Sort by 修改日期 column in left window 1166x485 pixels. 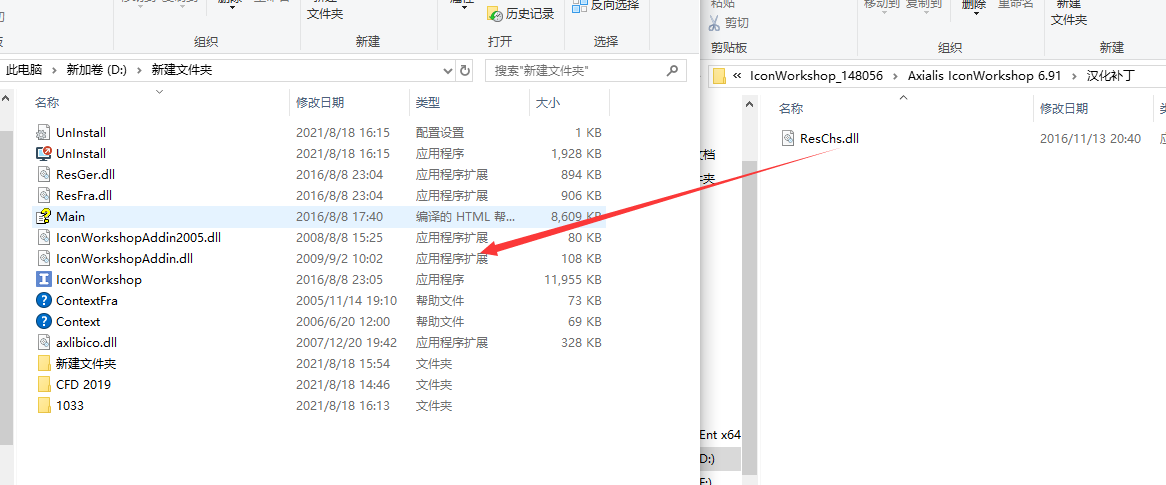320,103
